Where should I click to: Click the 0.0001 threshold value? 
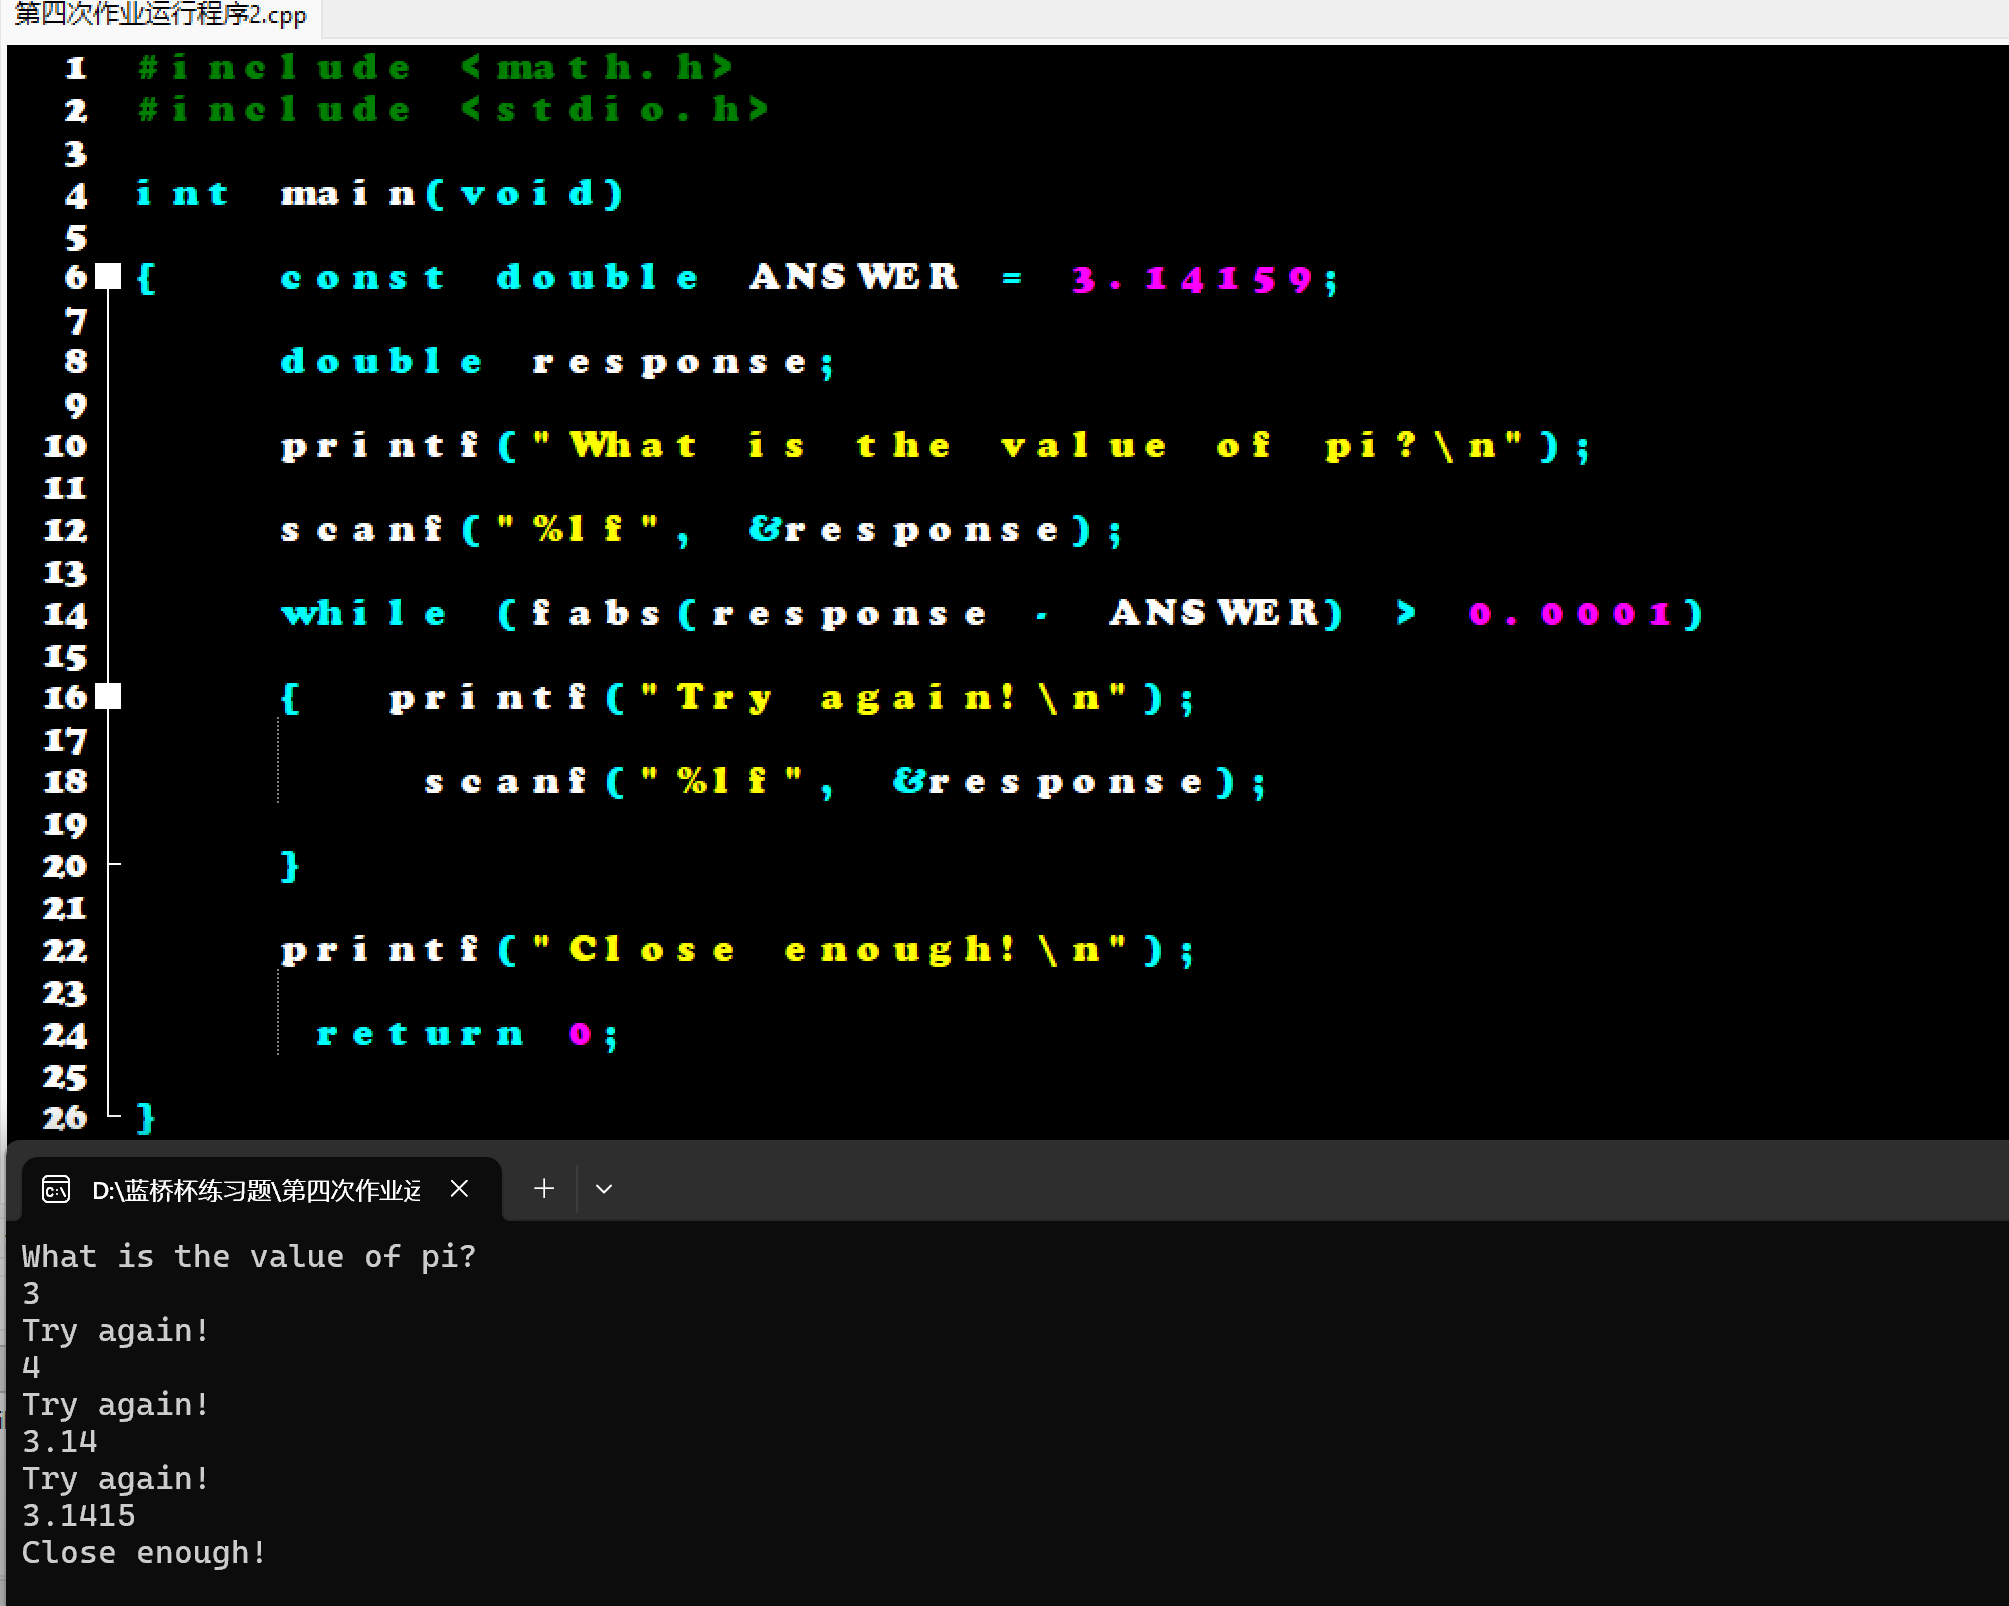[x=1570, y=614]
